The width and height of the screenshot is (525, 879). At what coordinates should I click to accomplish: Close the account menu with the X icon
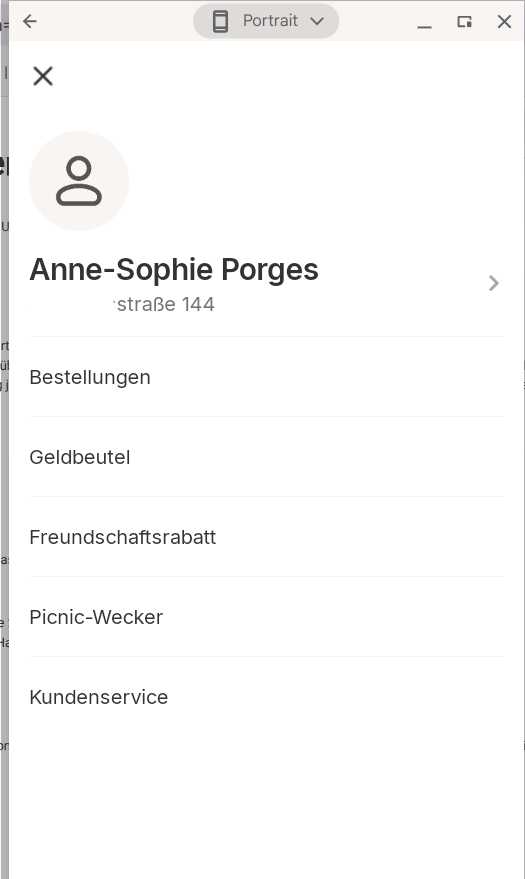click(x=43, y=76)
